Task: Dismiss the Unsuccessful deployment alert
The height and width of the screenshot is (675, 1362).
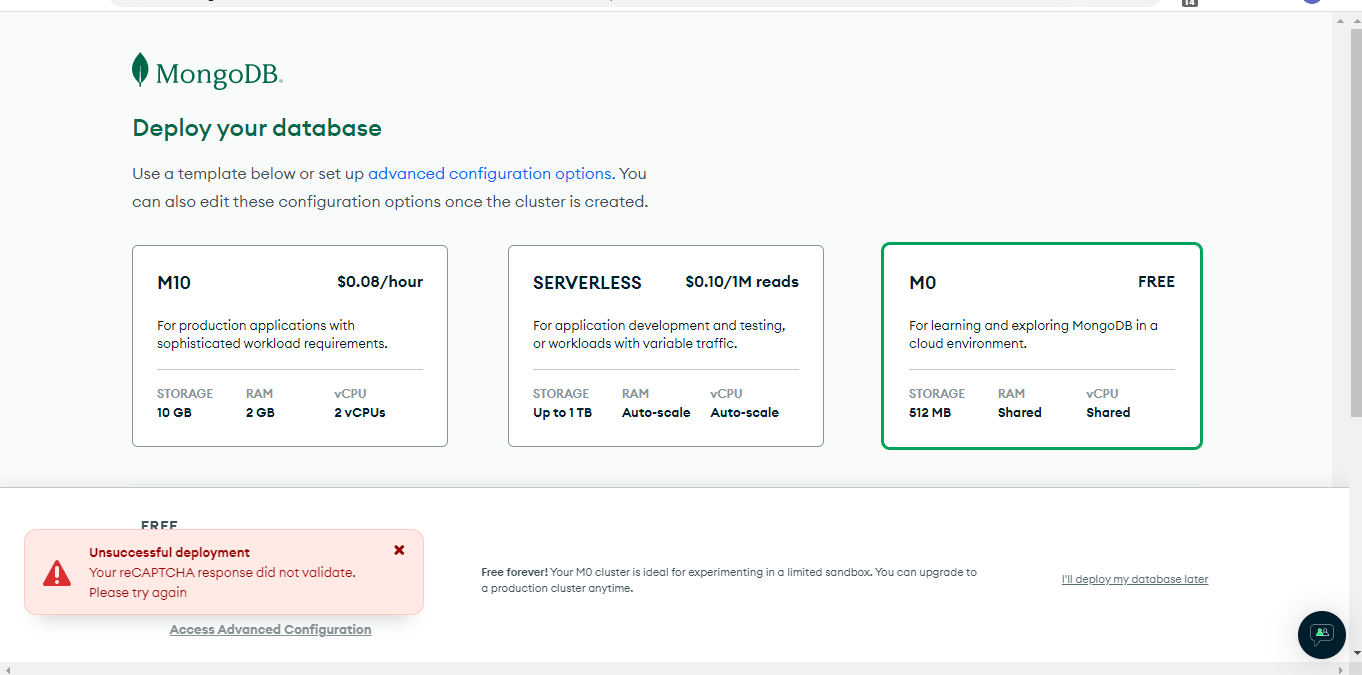Action: (x=399, y=550)
